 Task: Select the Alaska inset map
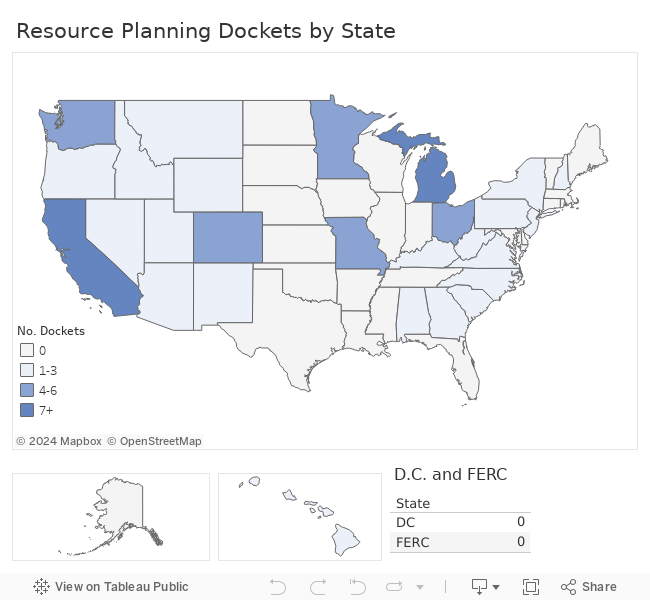pyautogui.click(x=111, y=517)
